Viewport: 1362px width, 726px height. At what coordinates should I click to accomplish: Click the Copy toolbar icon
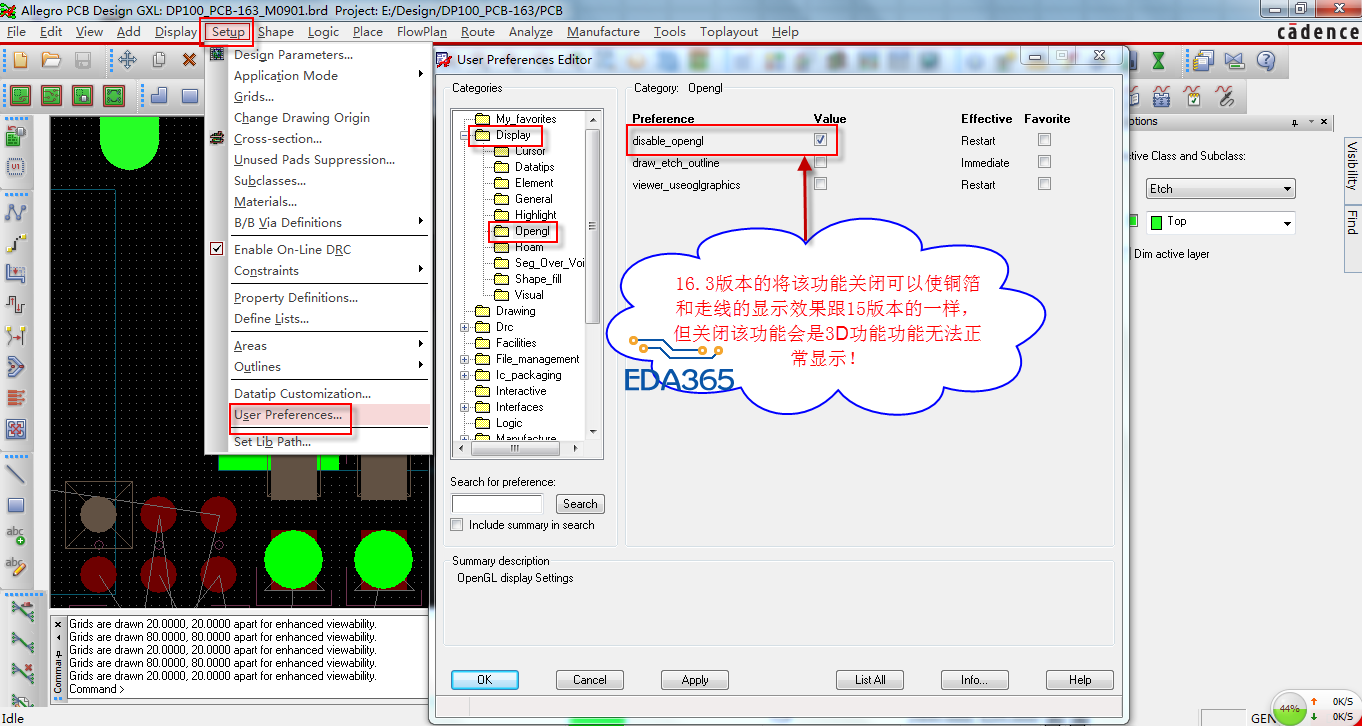point(158,60)
